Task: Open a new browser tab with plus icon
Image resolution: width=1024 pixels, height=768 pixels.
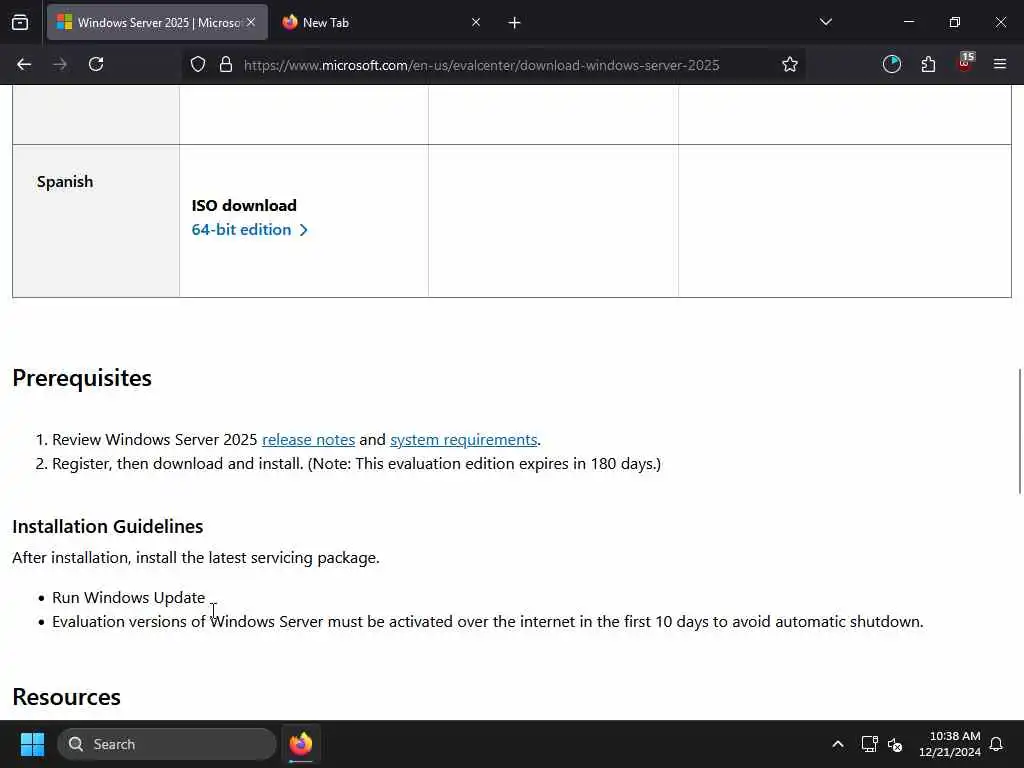Action: [515, 23]
